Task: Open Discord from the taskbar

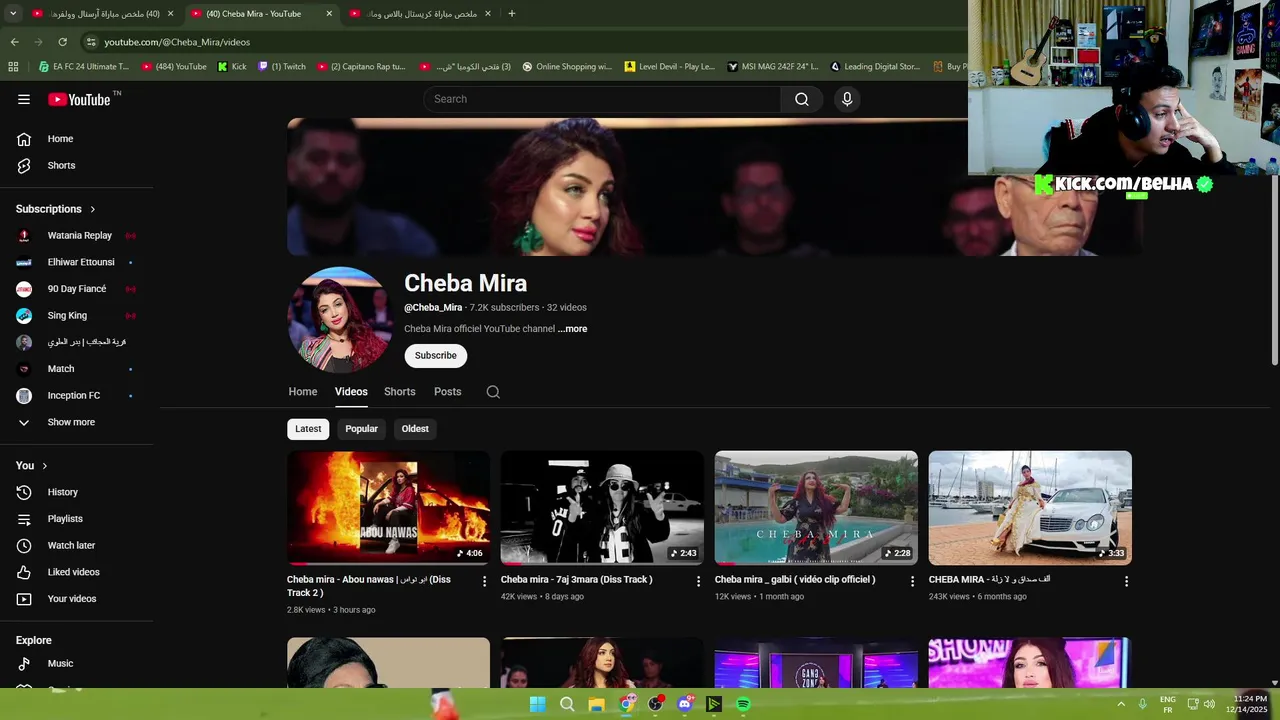Action: pos(685,704)
